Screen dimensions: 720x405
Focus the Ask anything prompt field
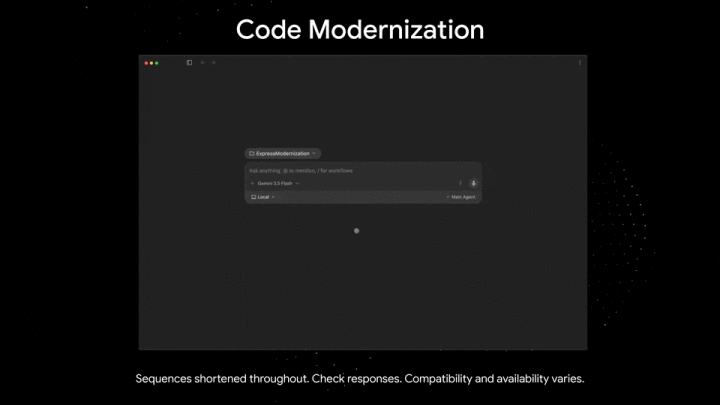pyautogui.click(x=363, y=170)
